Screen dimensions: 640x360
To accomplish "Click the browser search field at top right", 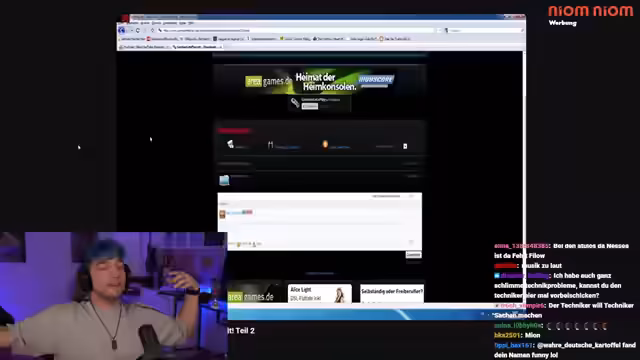I will 484,31.
